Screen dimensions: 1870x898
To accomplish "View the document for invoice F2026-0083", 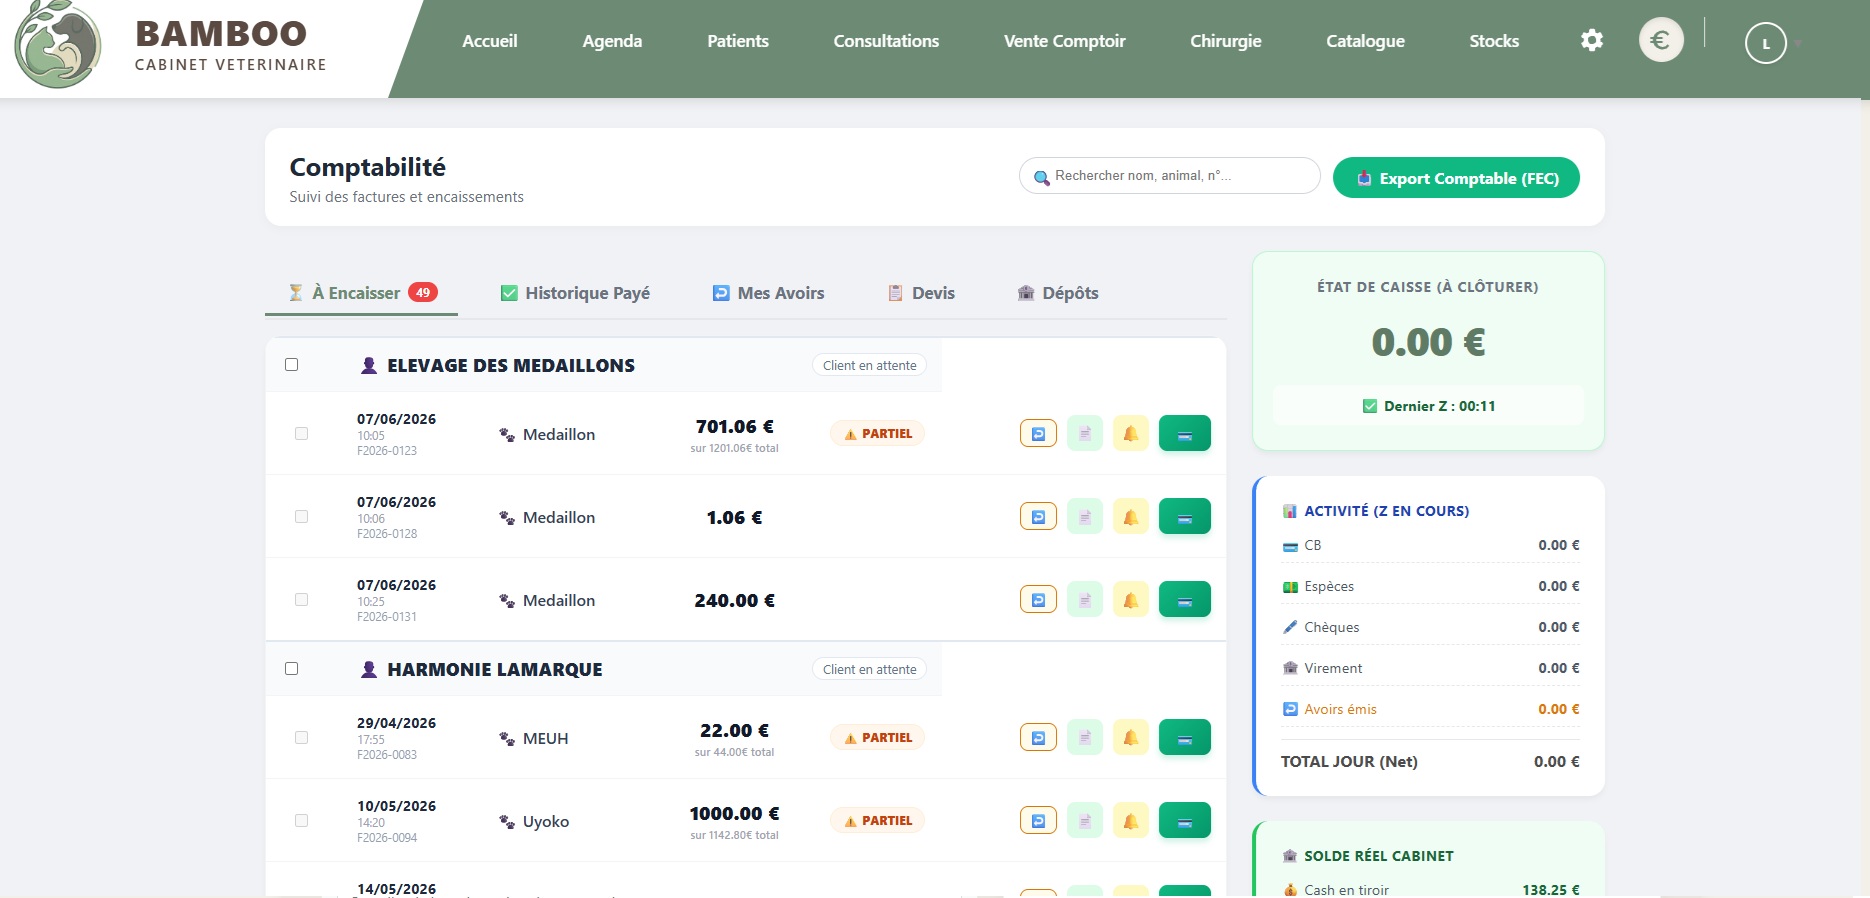I will click(1085, 737).
